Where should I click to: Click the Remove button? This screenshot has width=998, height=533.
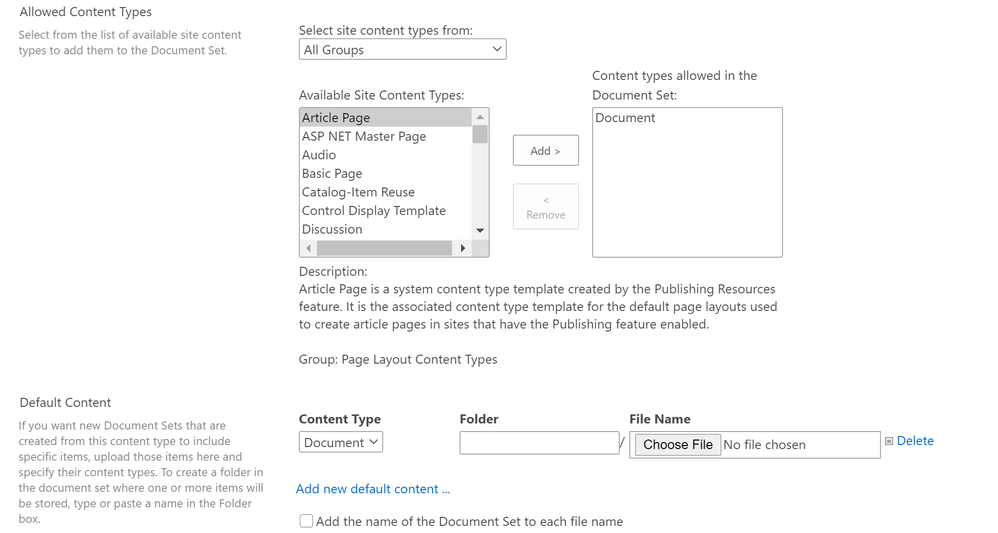click(546, 207)
